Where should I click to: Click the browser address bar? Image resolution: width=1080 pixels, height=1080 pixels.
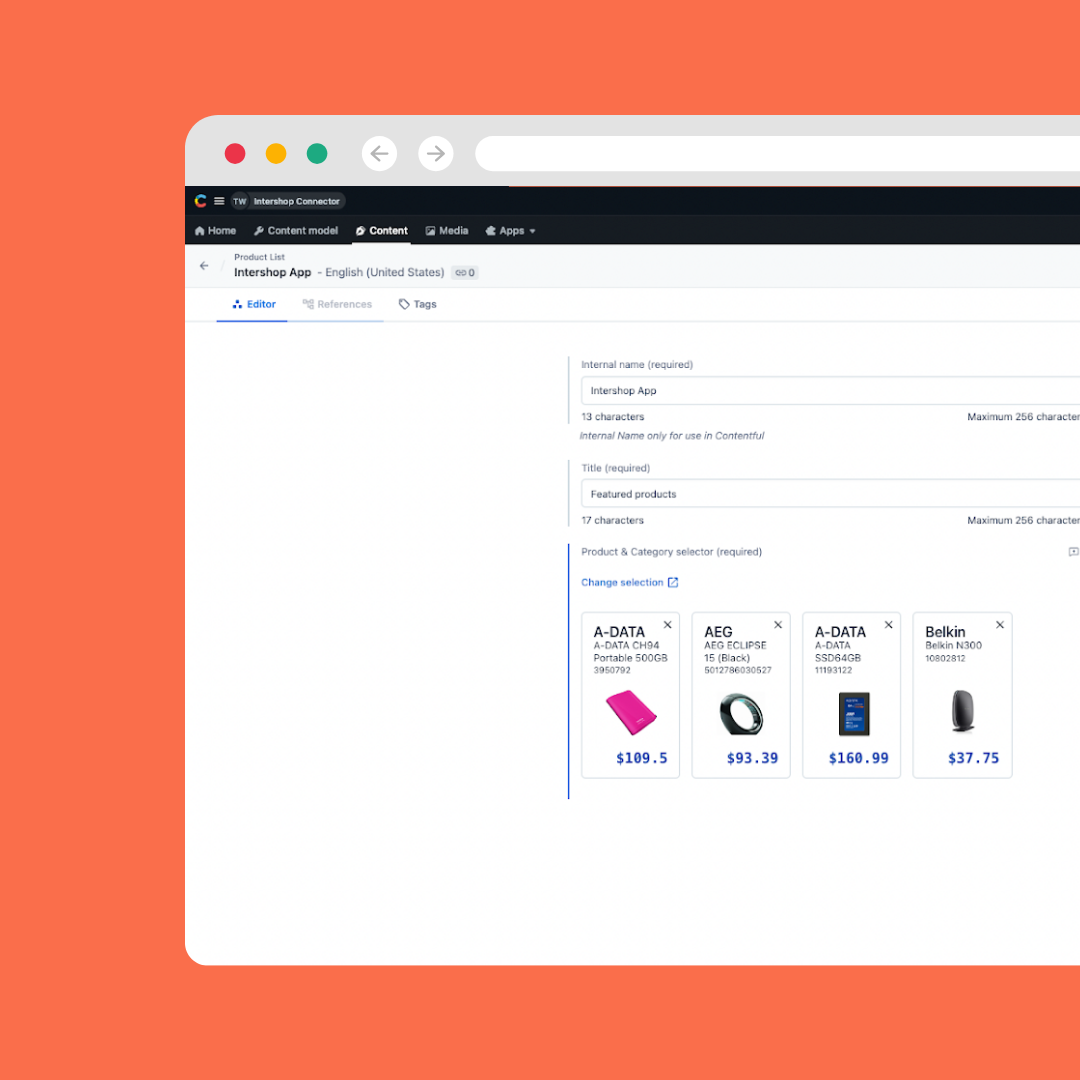tap(778, 154)
